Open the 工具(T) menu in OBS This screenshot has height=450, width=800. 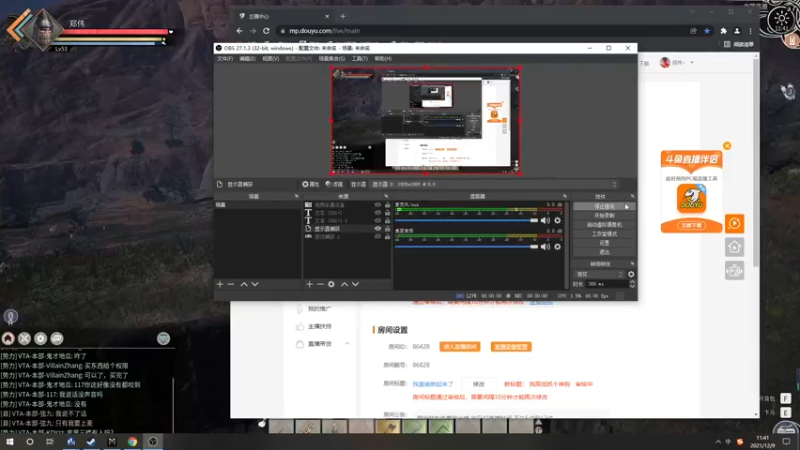tap(359, 59)
